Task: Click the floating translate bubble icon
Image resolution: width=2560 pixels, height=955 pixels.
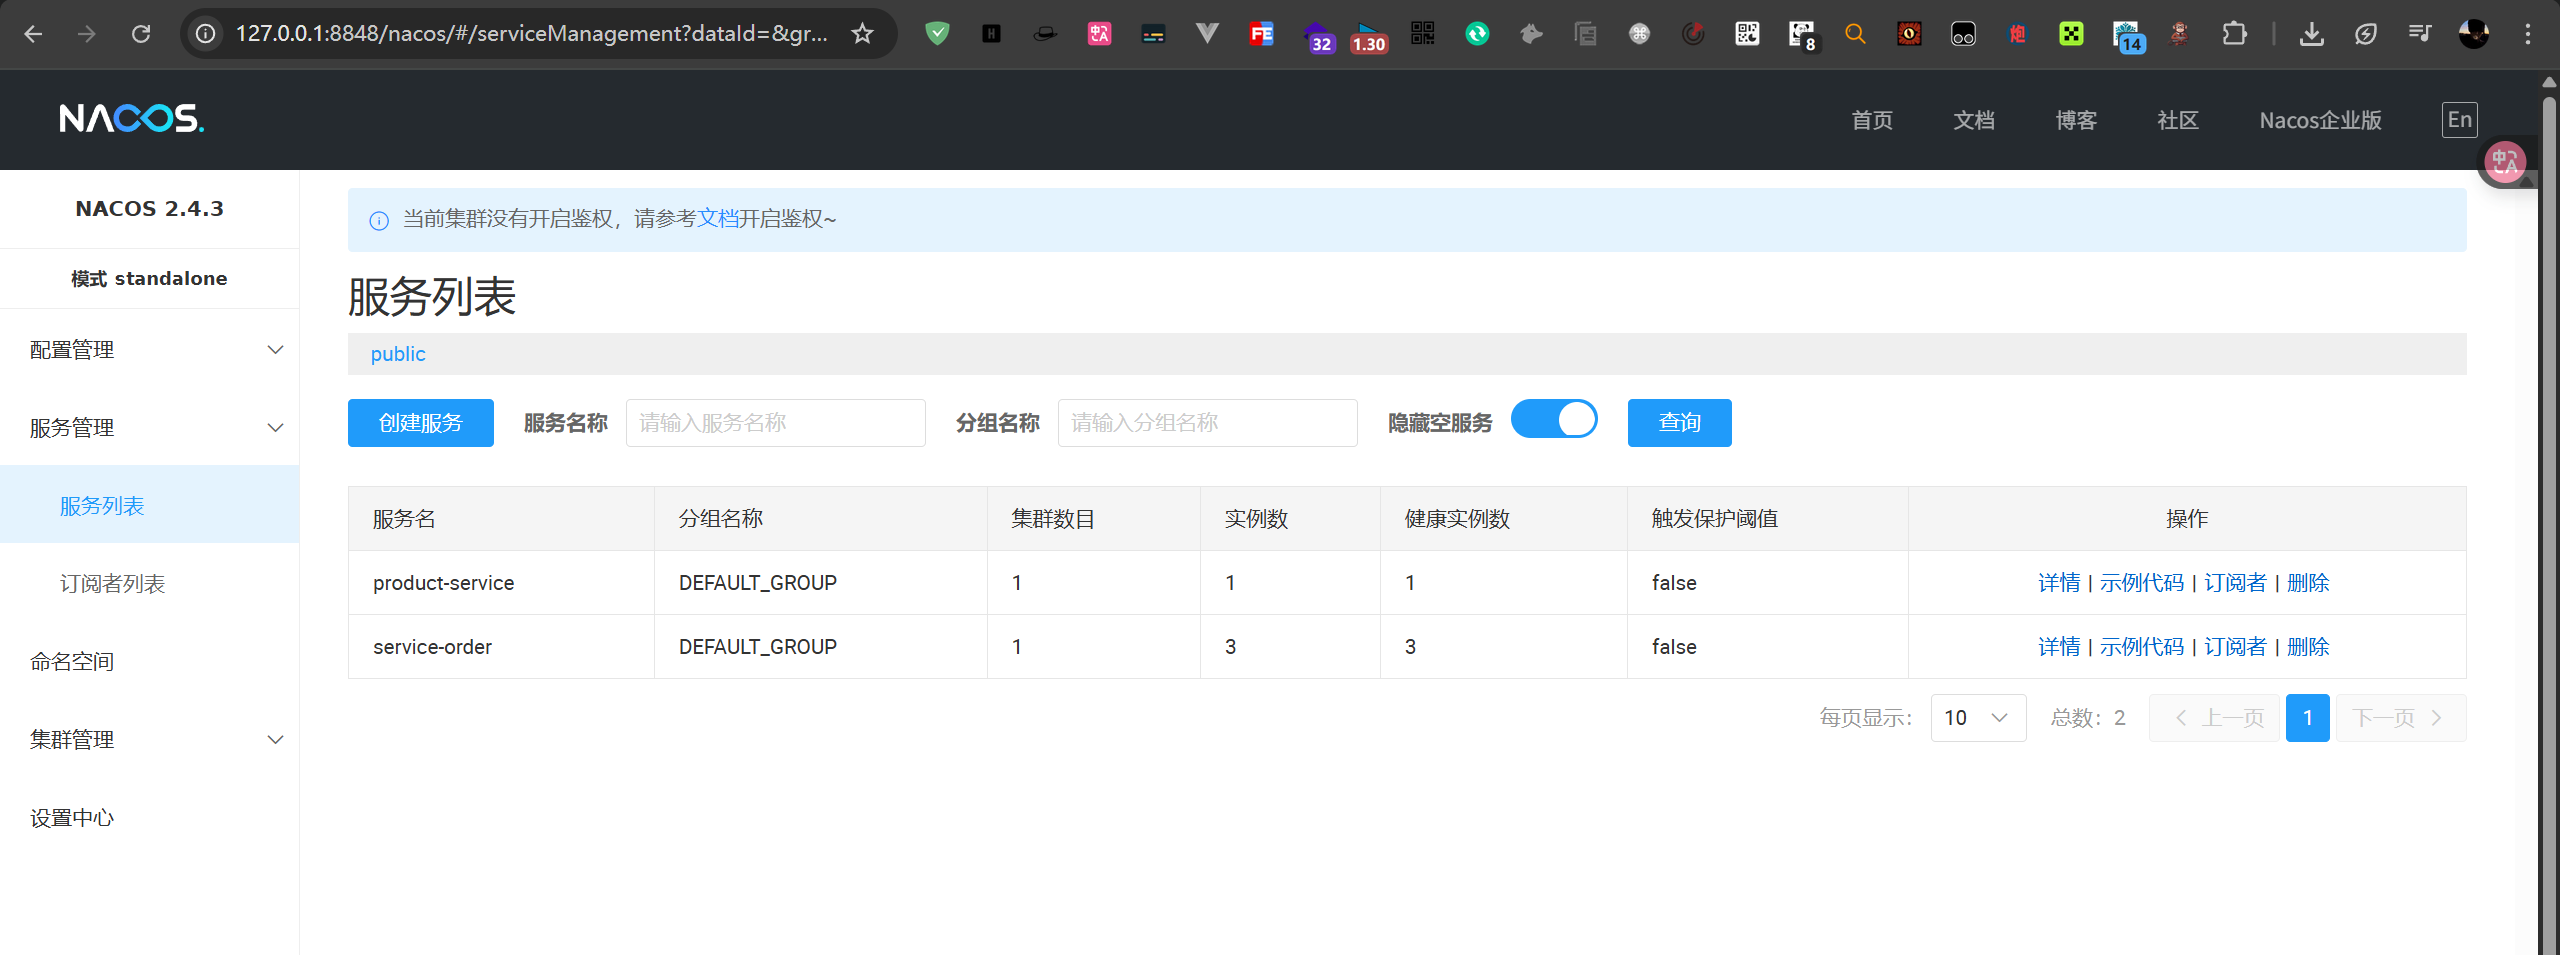Action: [x=2505, y=162]
